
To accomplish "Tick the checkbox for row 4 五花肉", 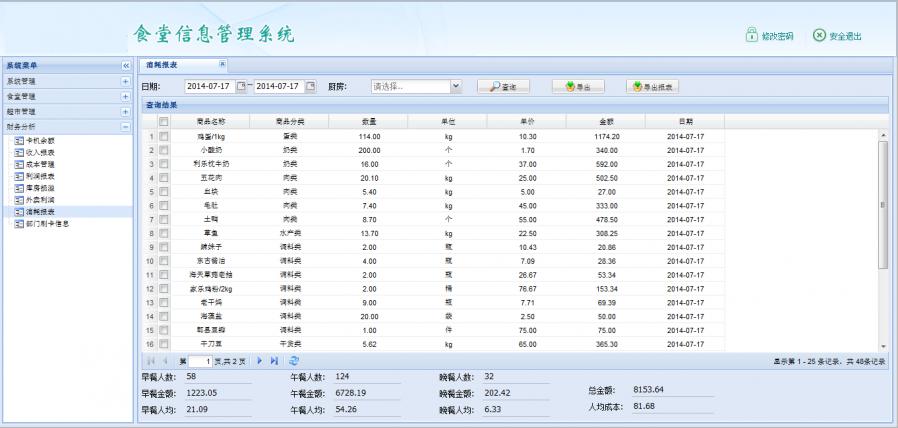I will pyautogui.click(x=163, y=177).
